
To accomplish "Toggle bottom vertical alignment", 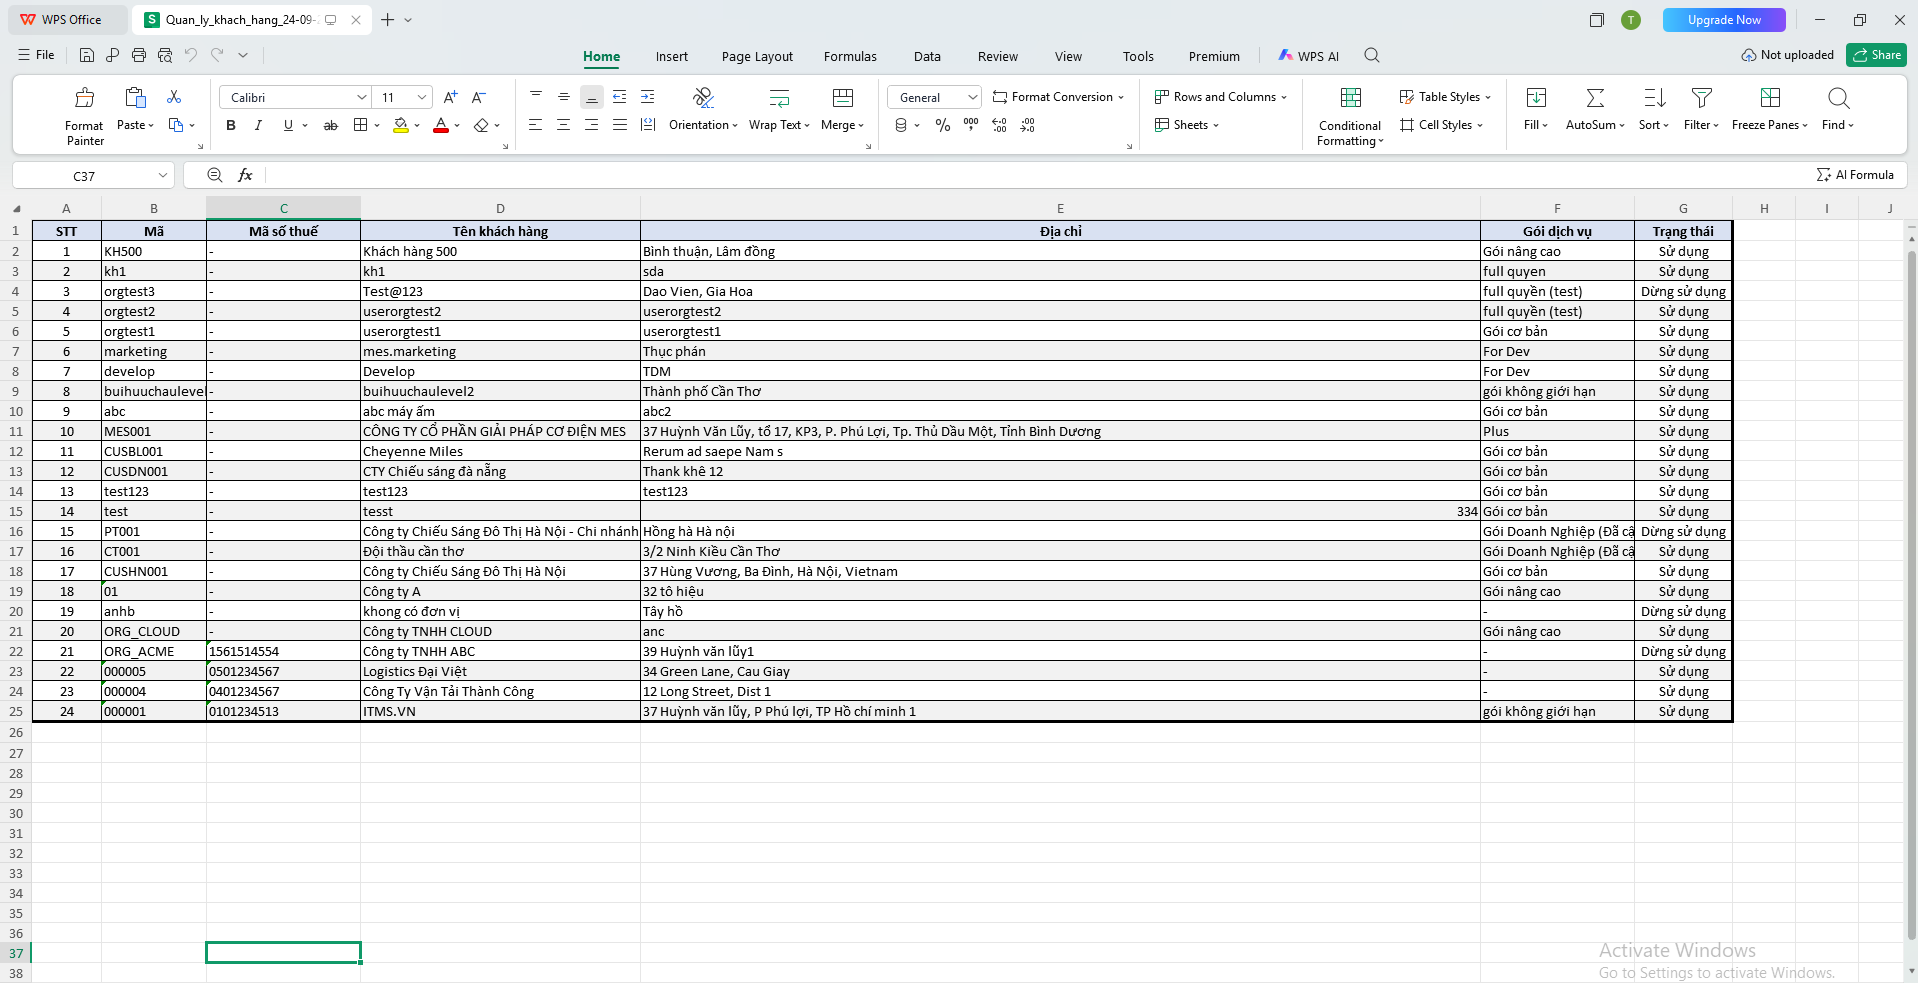I will coord(592,97).
